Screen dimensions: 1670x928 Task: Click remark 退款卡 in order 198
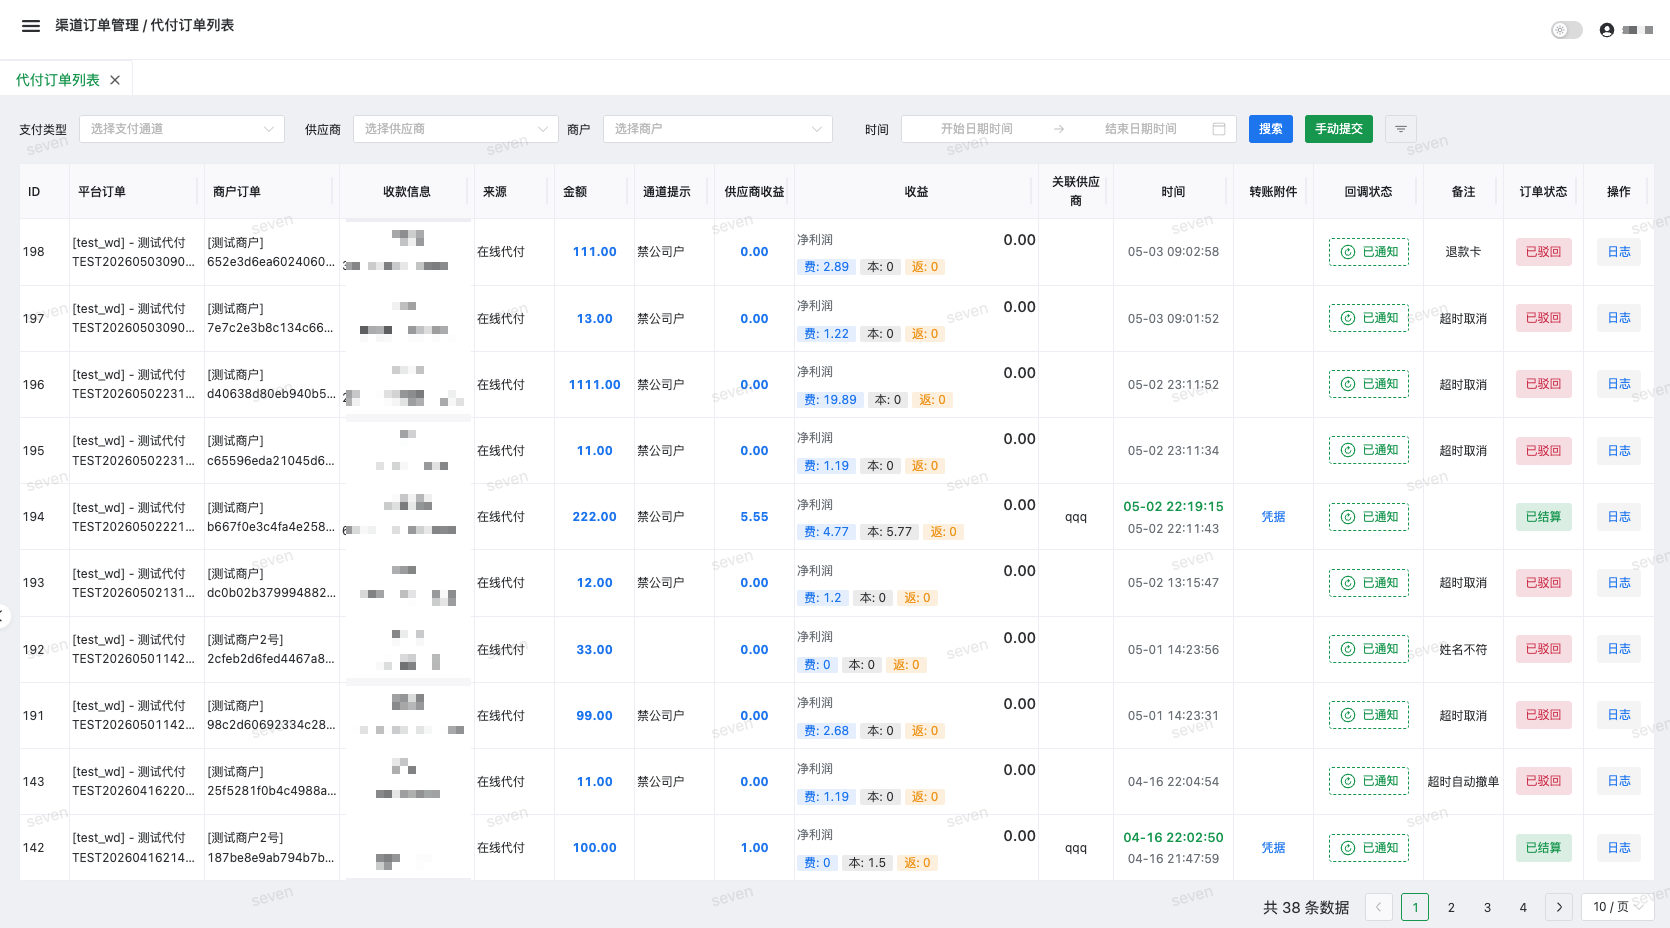pyautogui.click(x=1463, y=252)
